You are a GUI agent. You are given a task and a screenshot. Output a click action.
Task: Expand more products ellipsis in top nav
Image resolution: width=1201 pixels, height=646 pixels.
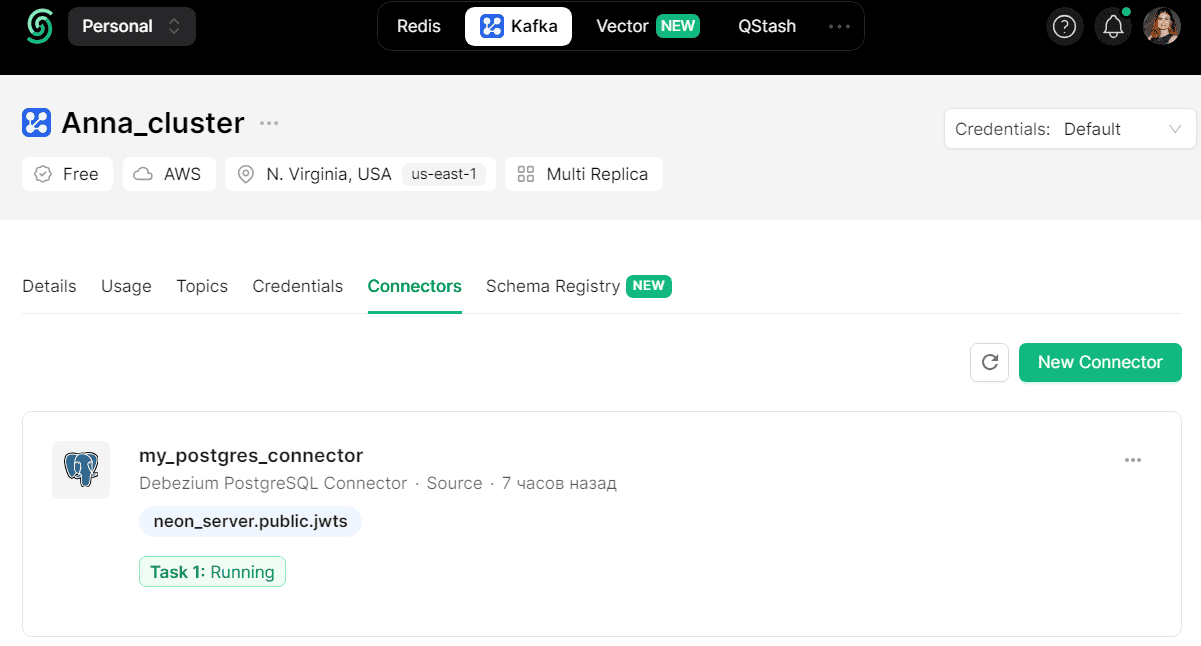click(x=839, y=26)
